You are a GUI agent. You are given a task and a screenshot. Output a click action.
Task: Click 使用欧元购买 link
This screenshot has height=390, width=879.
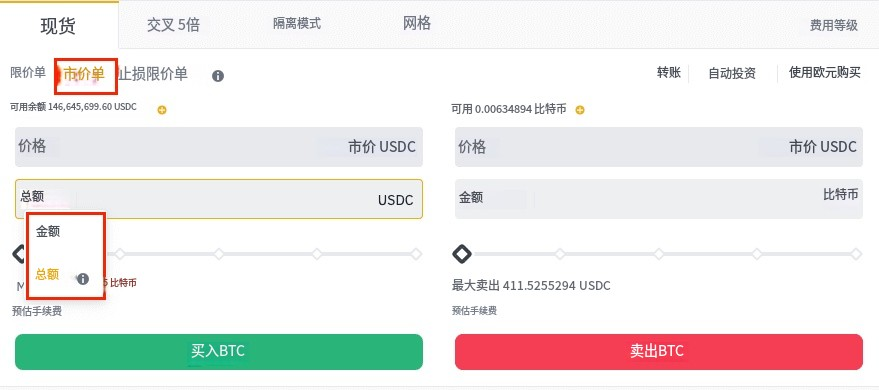tap(825, 72)
